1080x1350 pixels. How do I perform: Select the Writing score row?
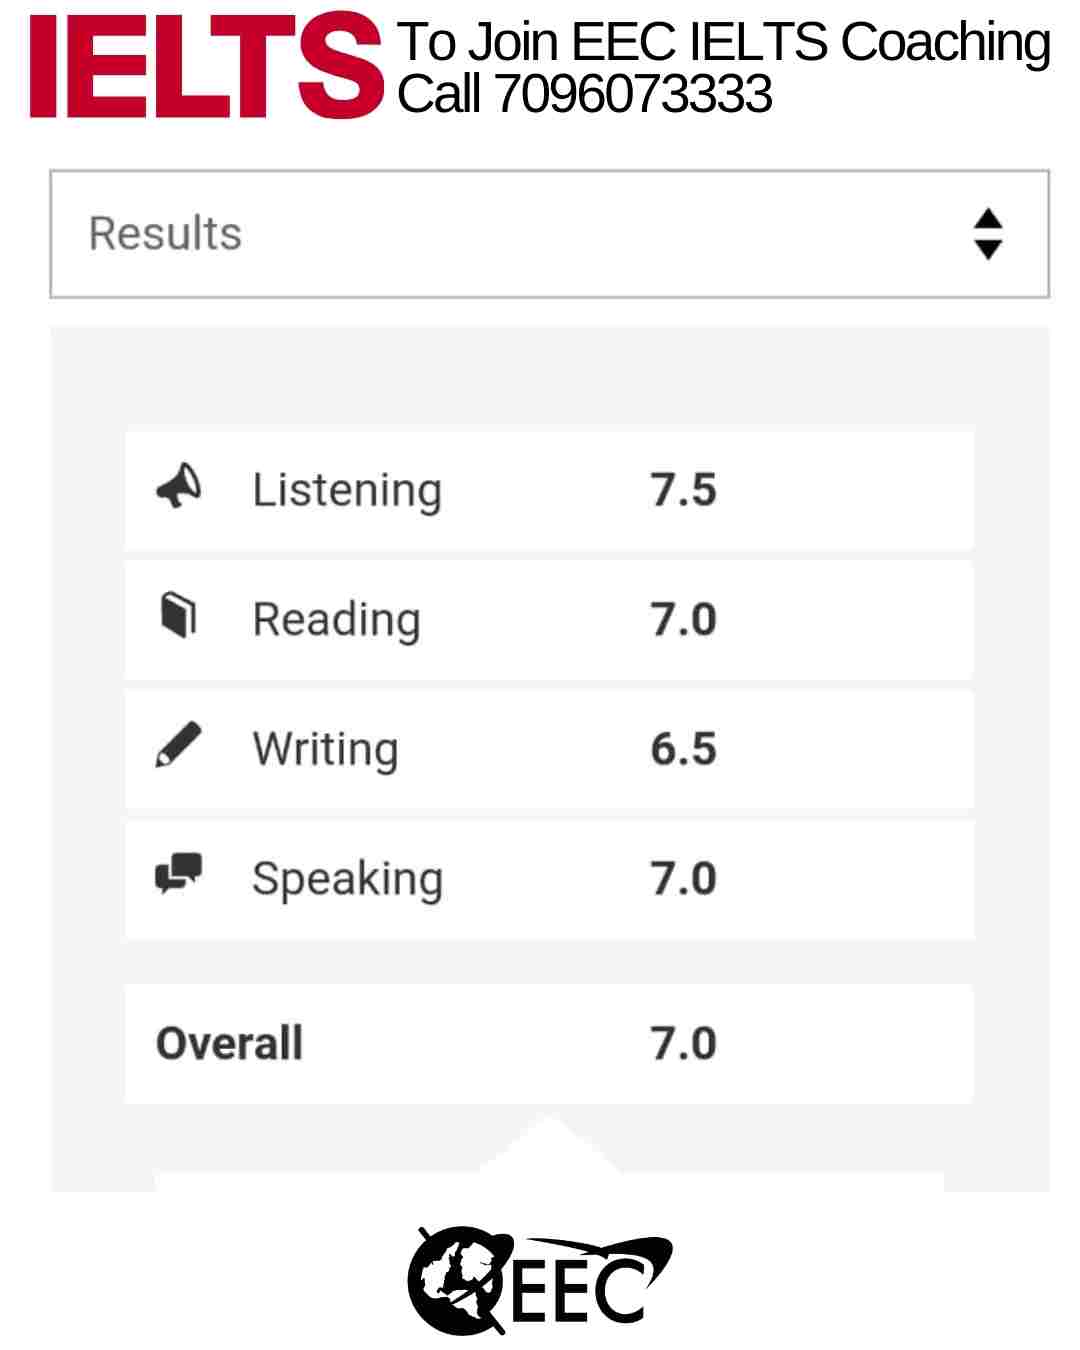[x=549, y=749]
